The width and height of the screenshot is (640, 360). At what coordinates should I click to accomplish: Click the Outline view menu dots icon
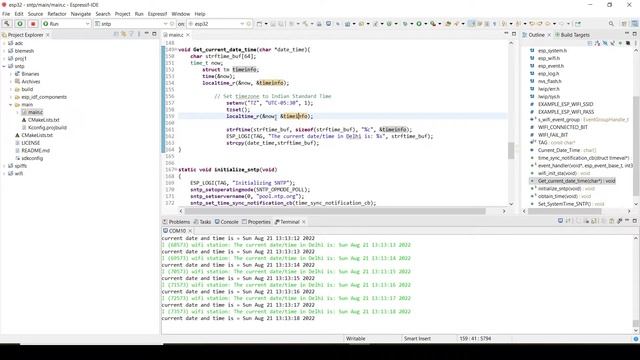pos(636,43)
